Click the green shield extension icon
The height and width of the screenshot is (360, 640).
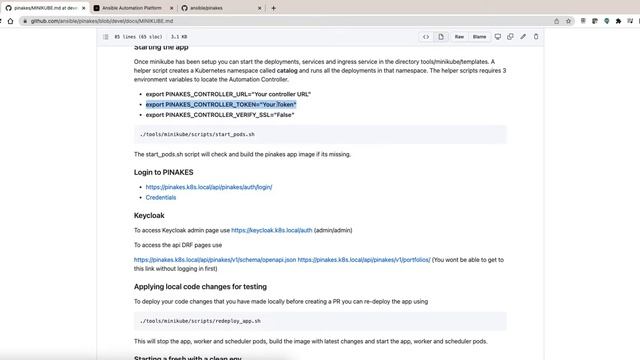[607, 21]
